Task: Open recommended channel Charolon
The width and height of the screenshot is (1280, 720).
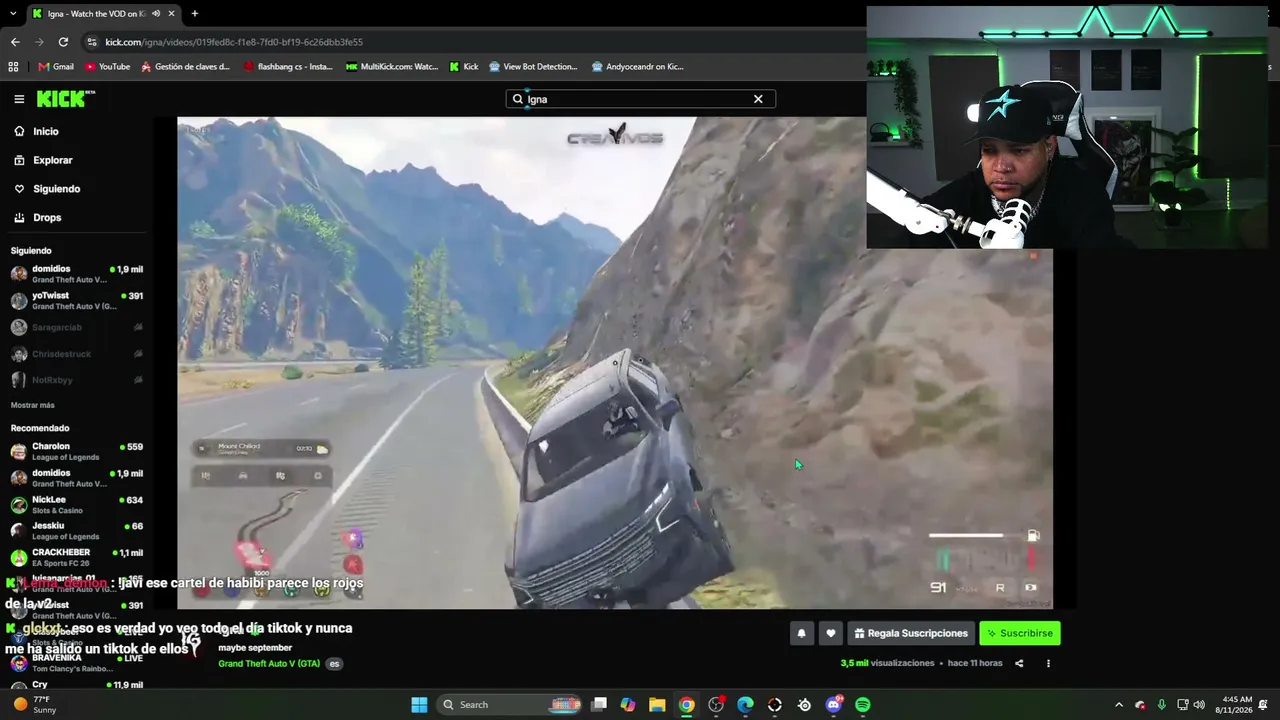Action: (78, 451)
